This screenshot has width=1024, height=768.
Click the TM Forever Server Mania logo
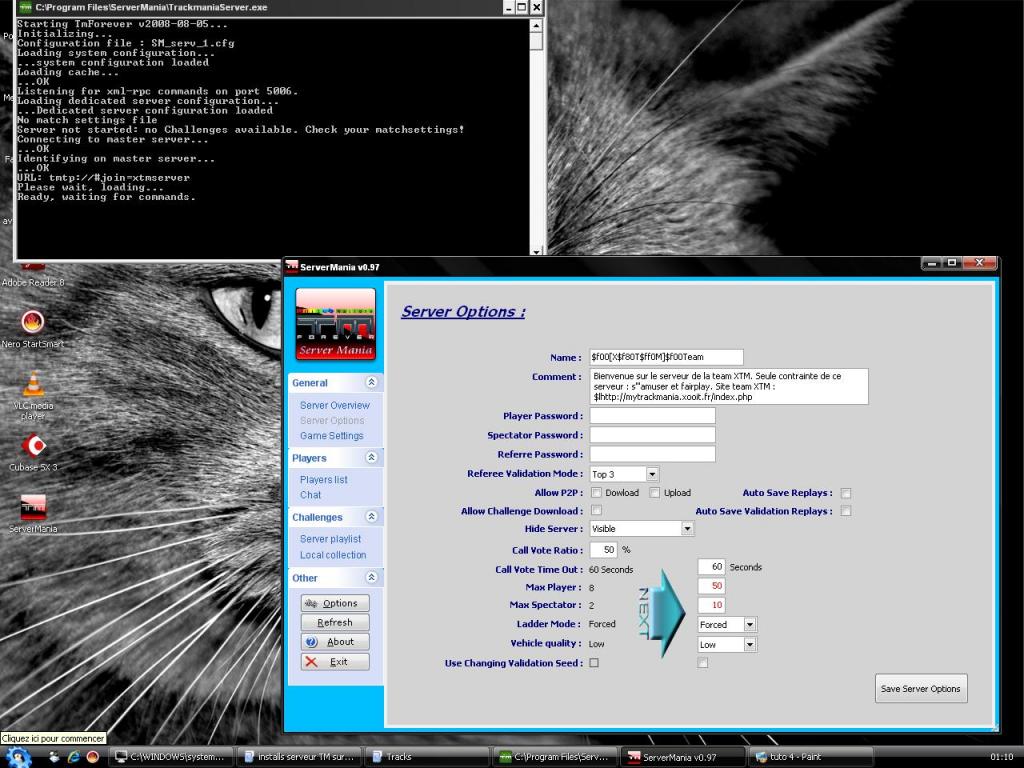pos(336,324)
